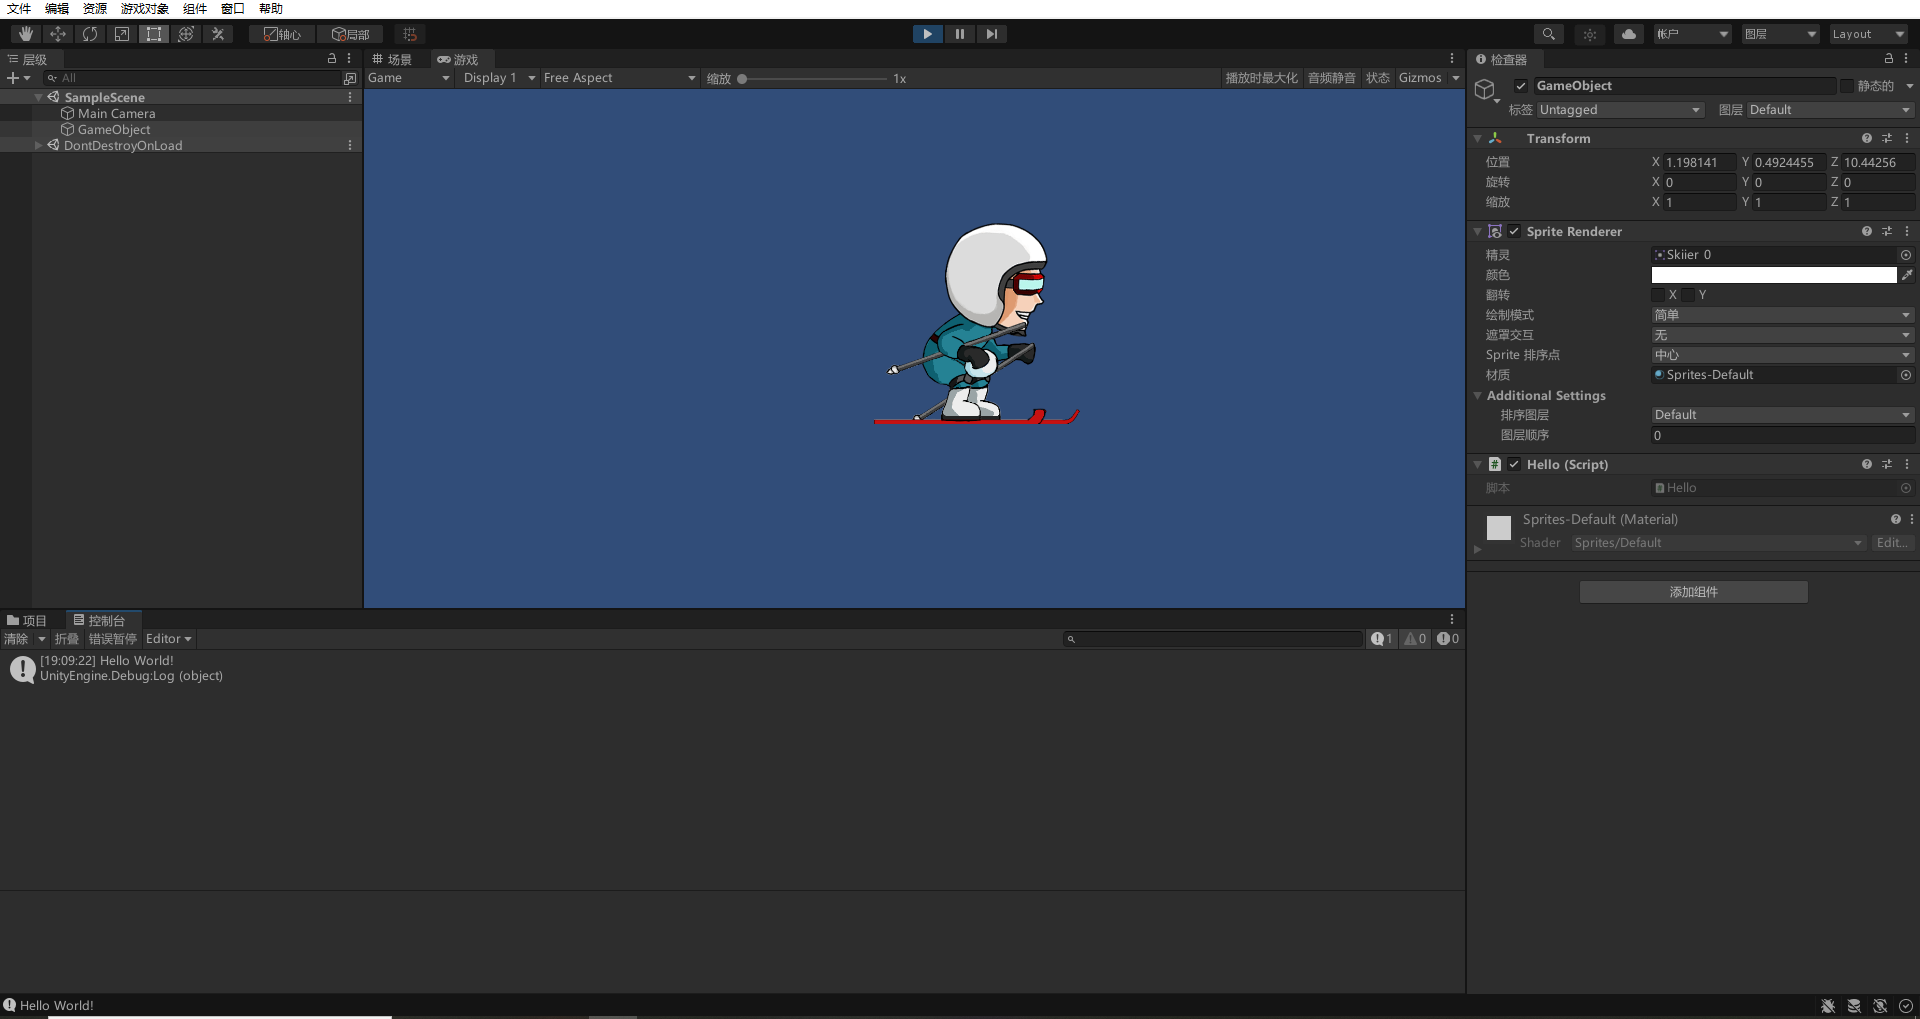Select the Move tool
Viewport: 1920px width, 1019px height.
(57, 34)
